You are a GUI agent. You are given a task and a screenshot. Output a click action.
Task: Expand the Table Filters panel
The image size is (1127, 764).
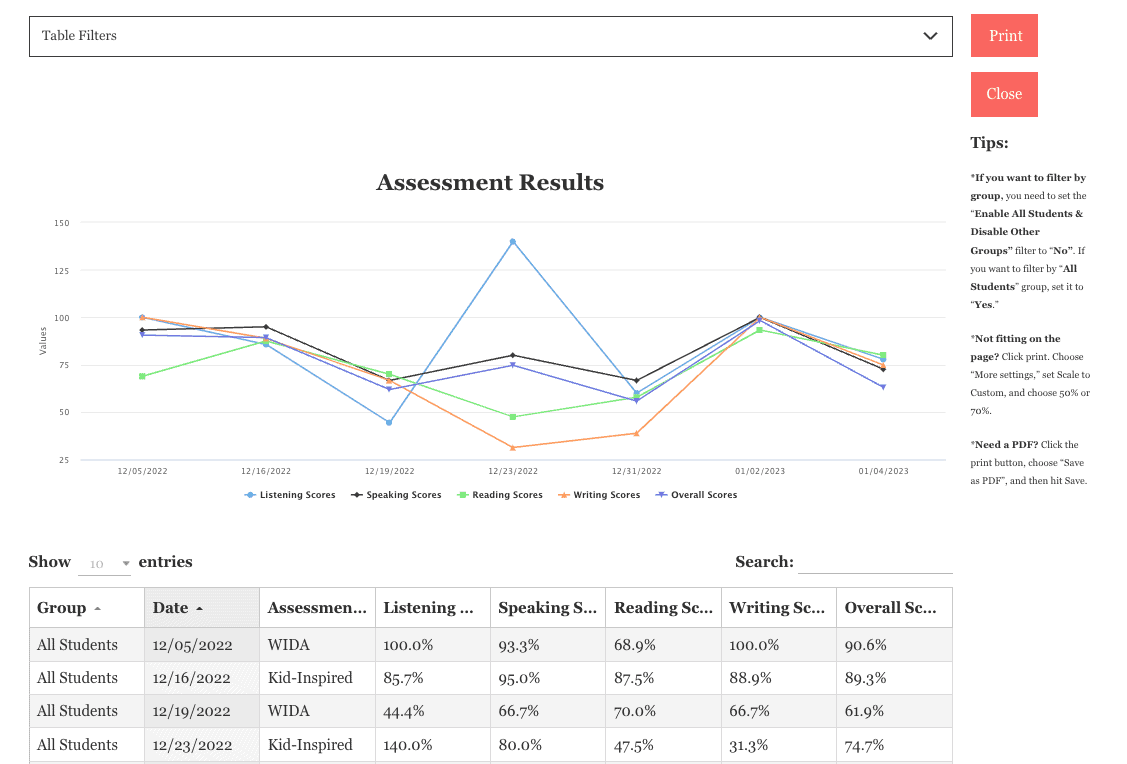[490, 36]
